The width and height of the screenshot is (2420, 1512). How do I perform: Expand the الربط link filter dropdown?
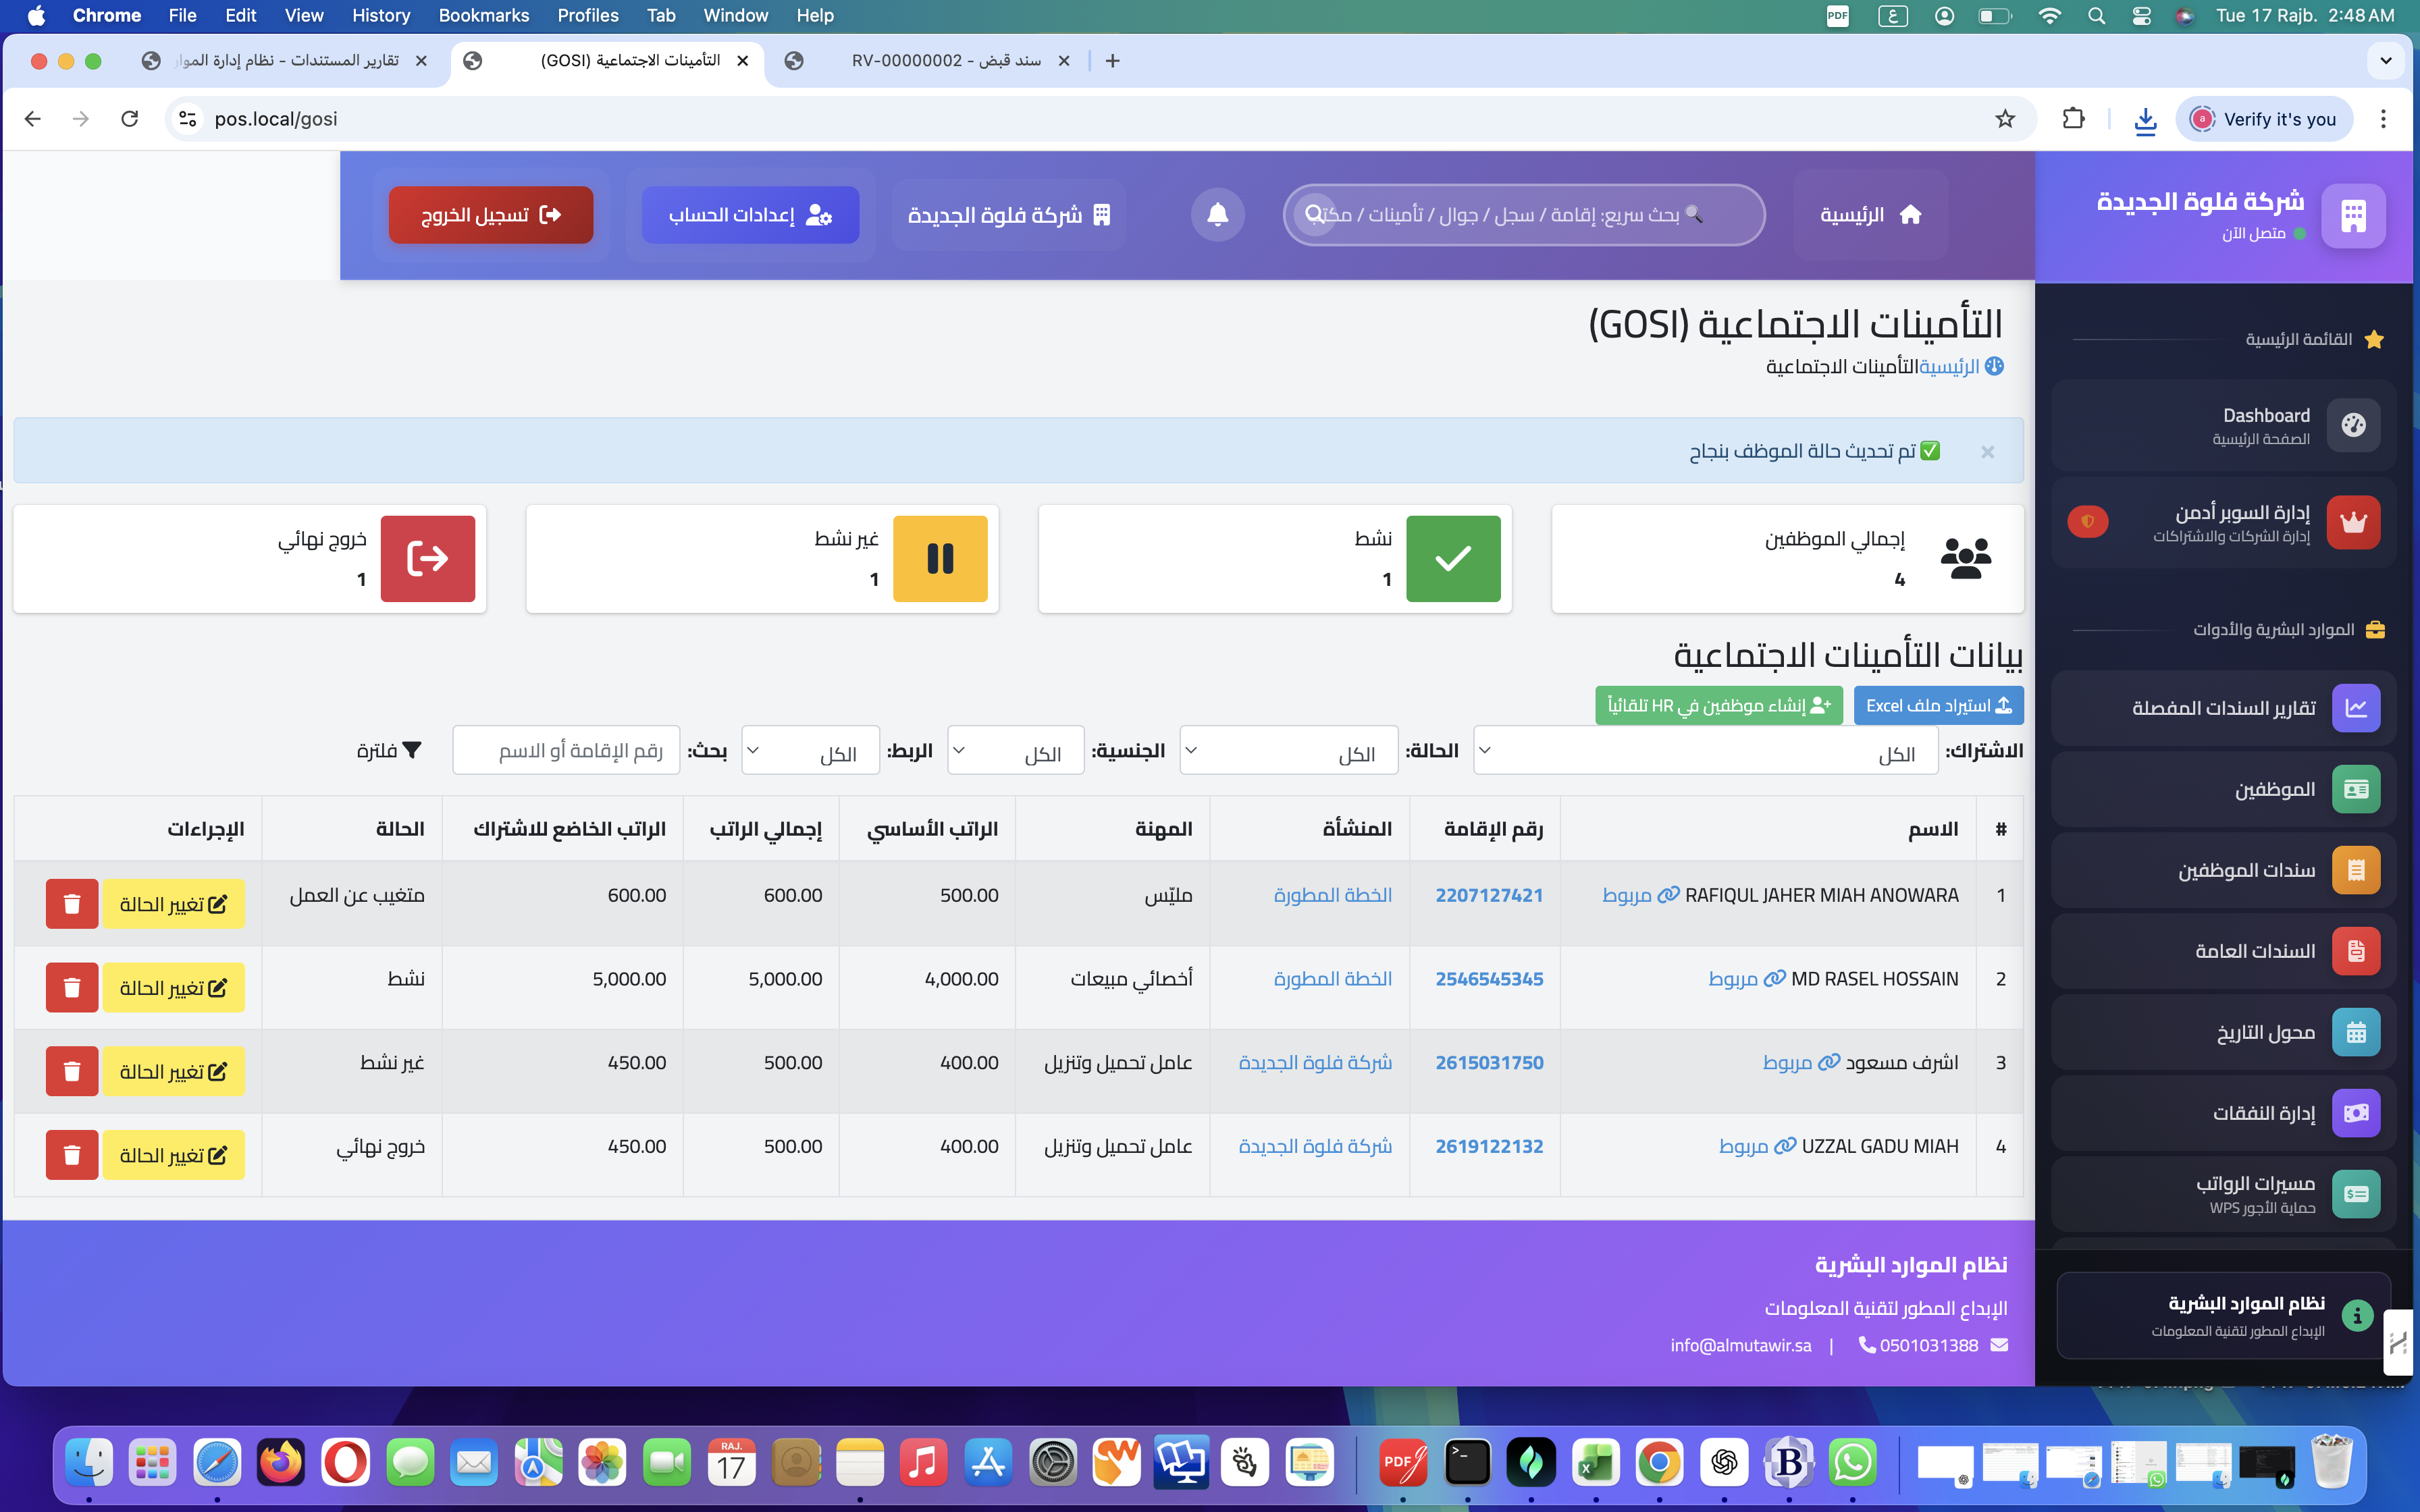coord(810,751)
